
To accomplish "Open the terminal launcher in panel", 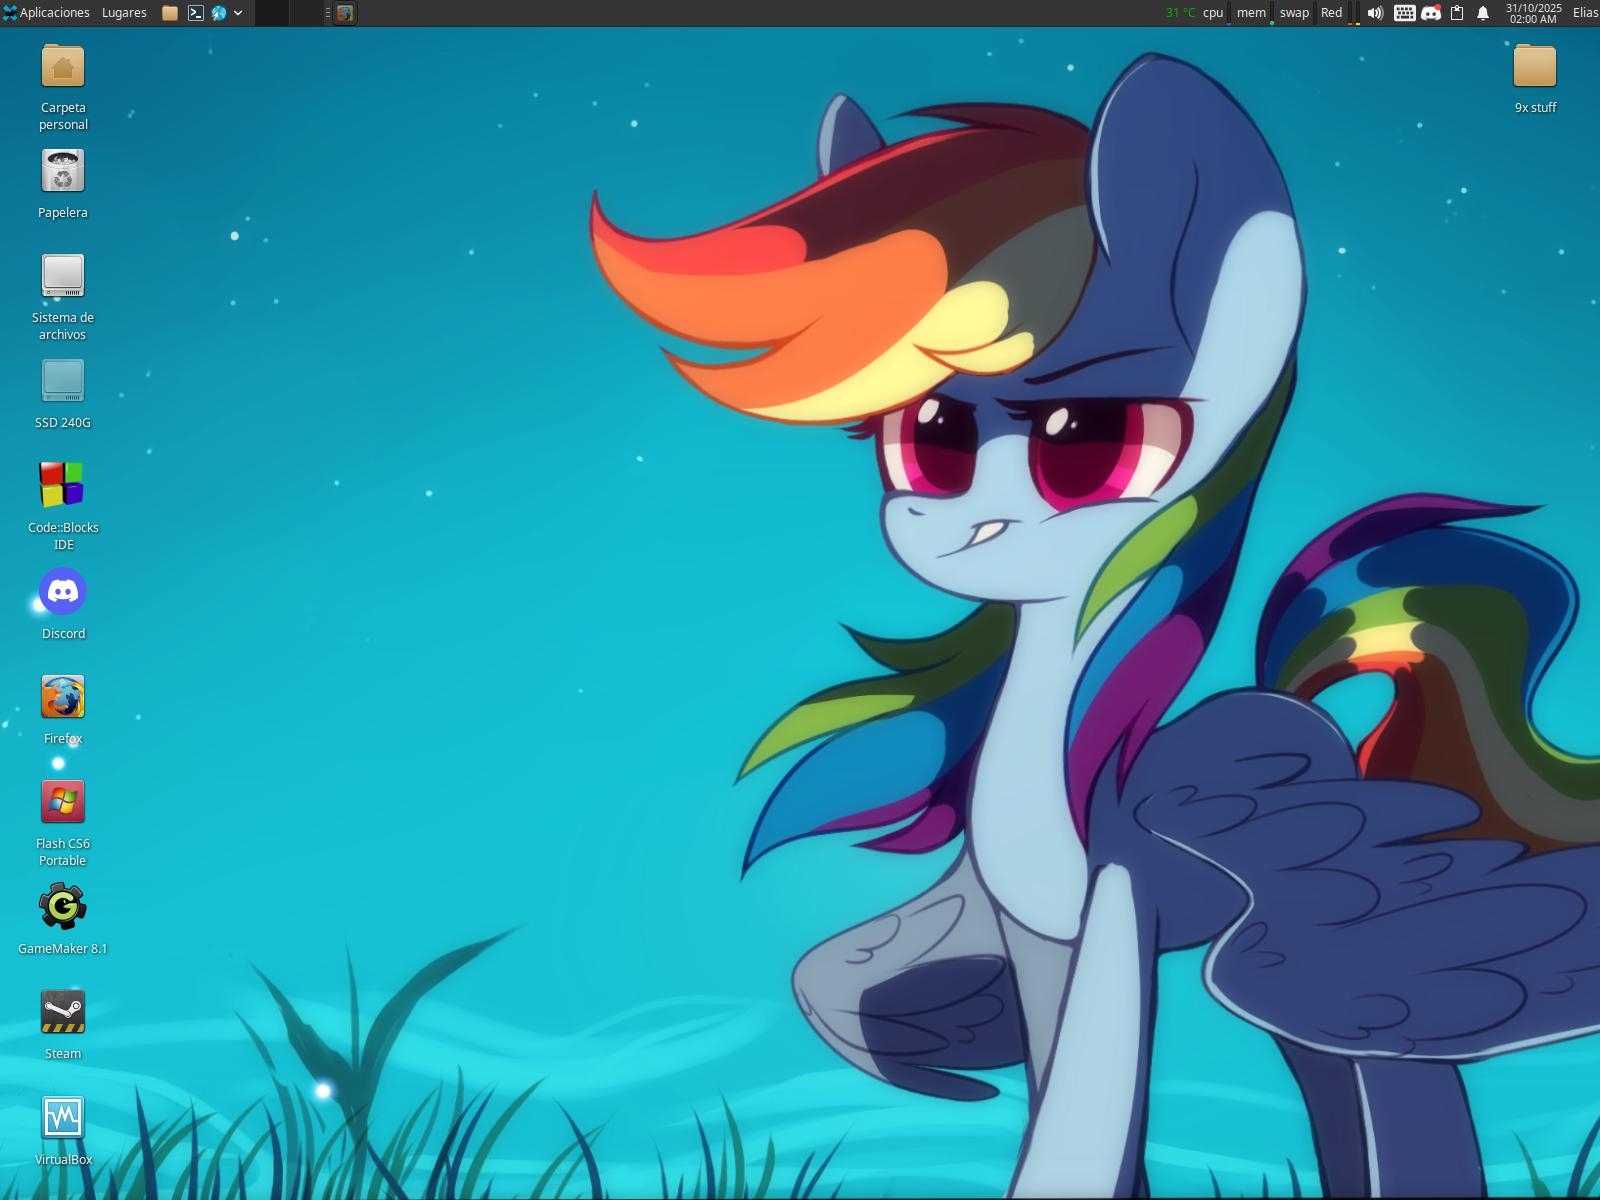I will point(196,13).
